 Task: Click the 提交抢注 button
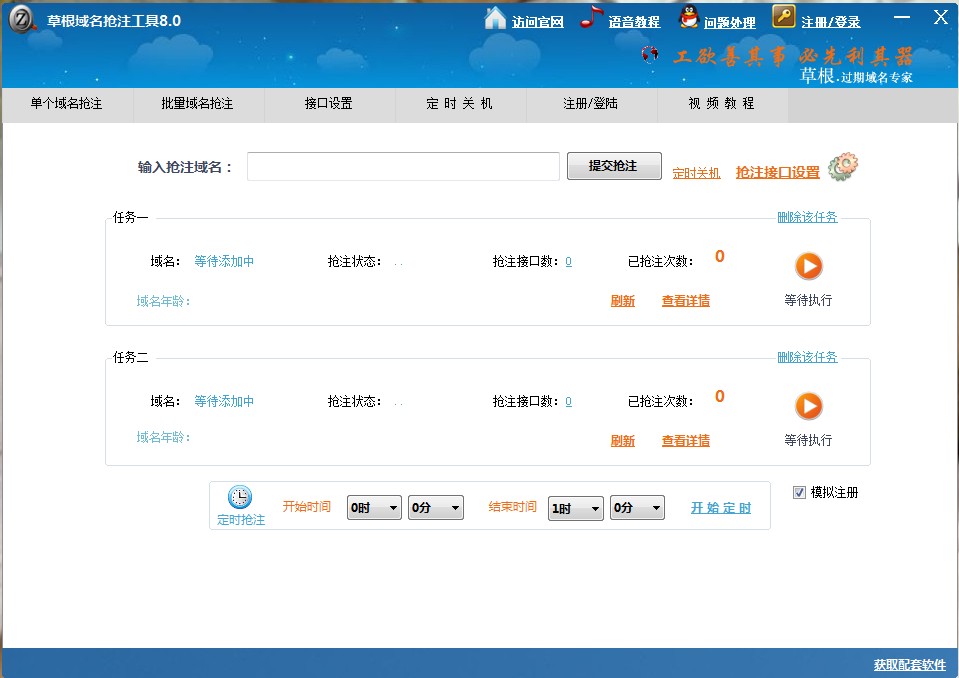click(613, 166)
